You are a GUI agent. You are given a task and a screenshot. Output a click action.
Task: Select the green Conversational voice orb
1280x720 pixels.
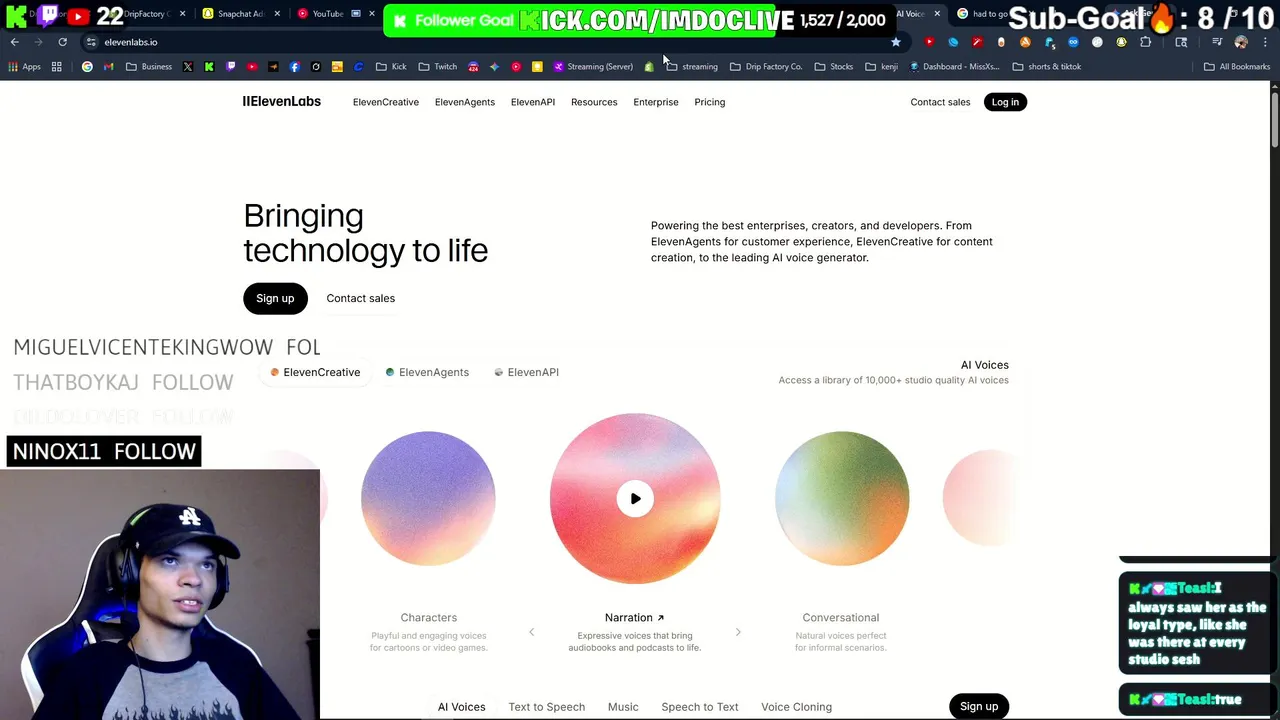842,498
